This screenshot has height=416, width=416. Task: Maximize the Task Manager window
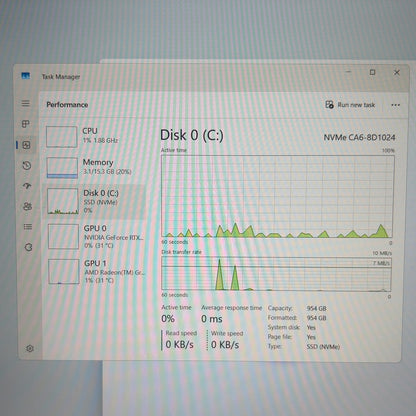point(372,72)
